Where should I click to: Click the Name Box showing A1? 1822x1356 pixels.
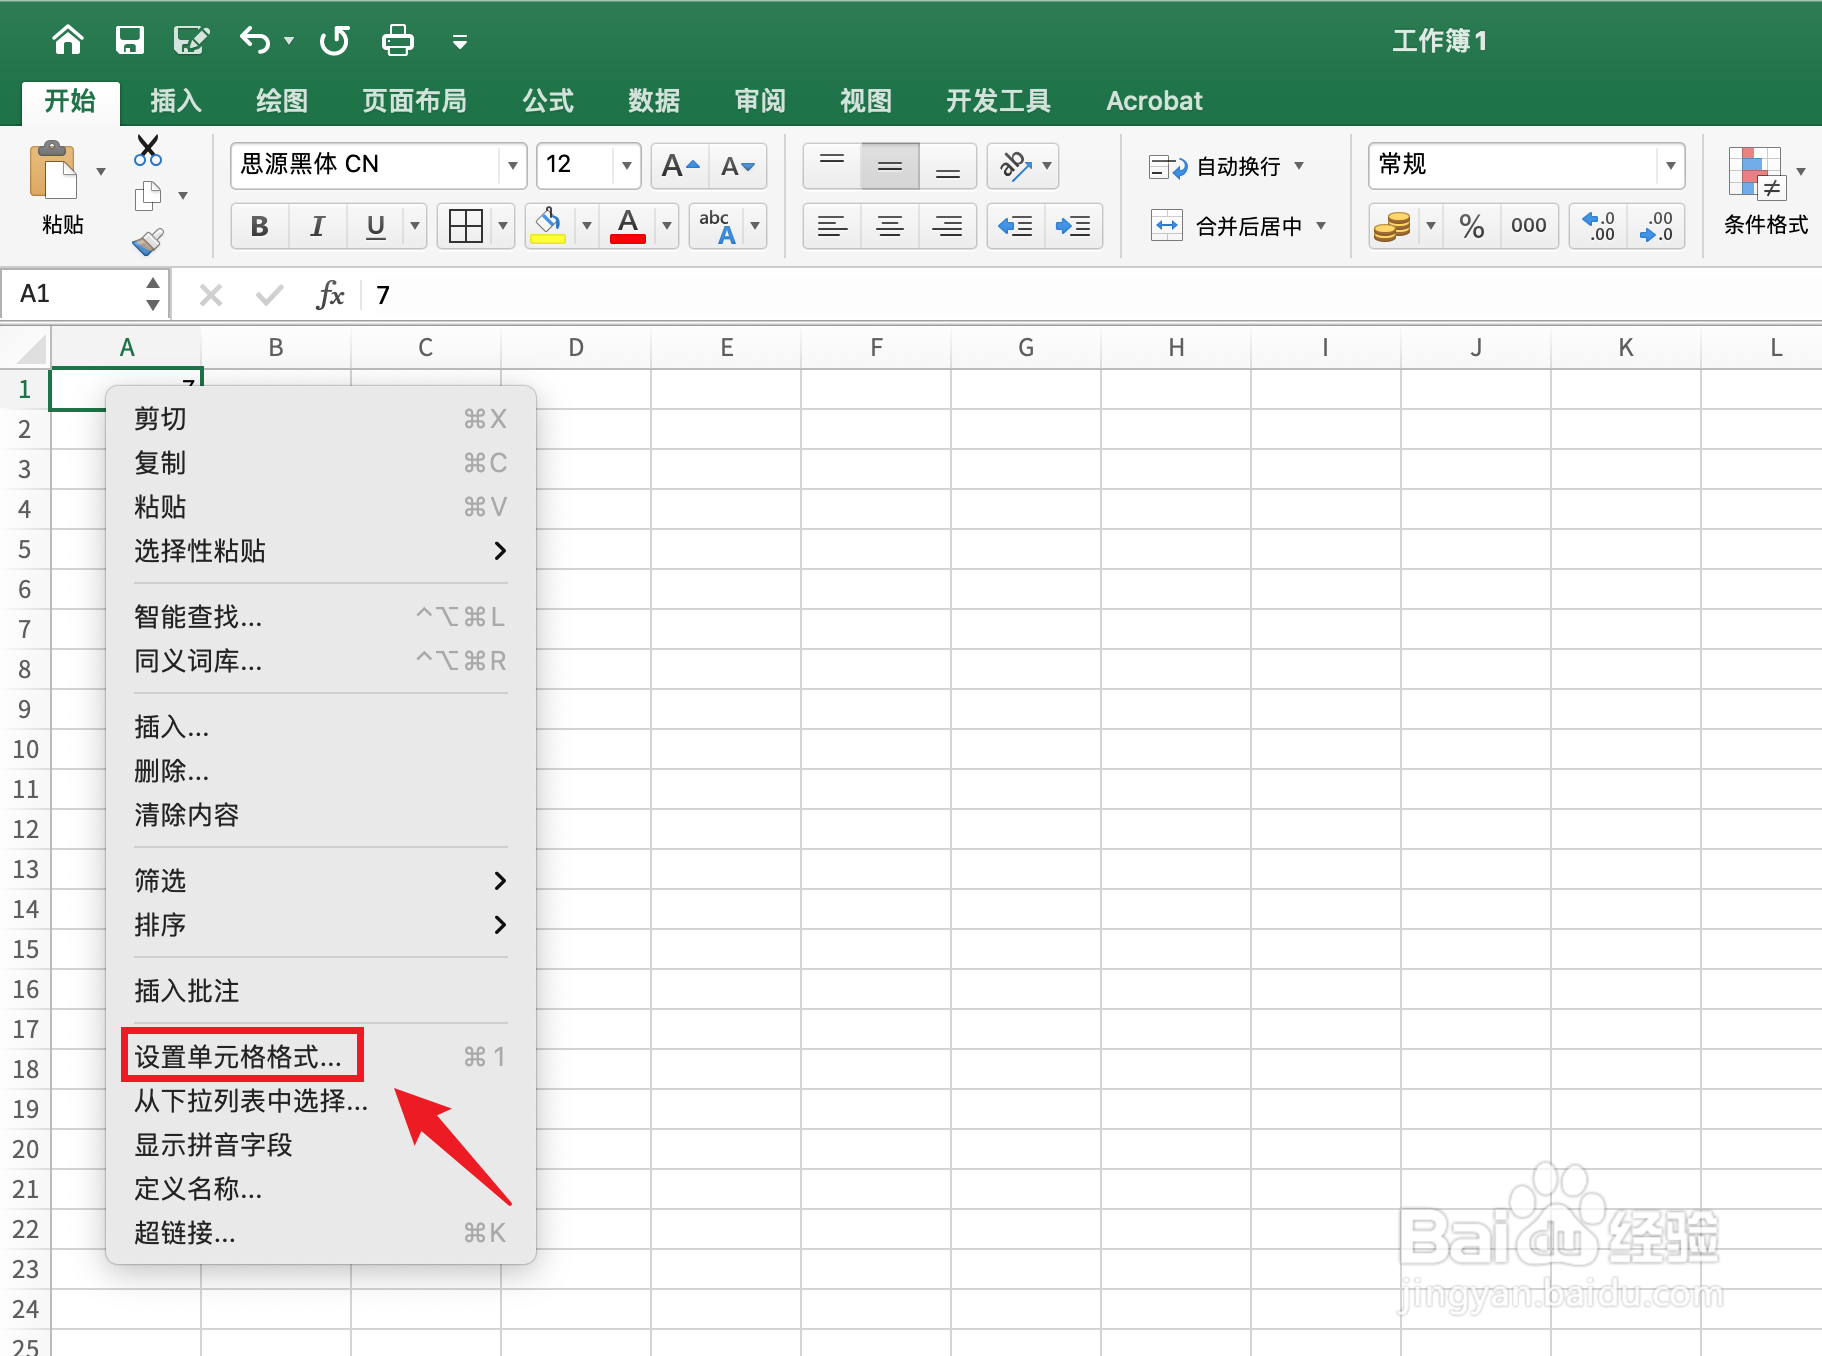point(76,294)
